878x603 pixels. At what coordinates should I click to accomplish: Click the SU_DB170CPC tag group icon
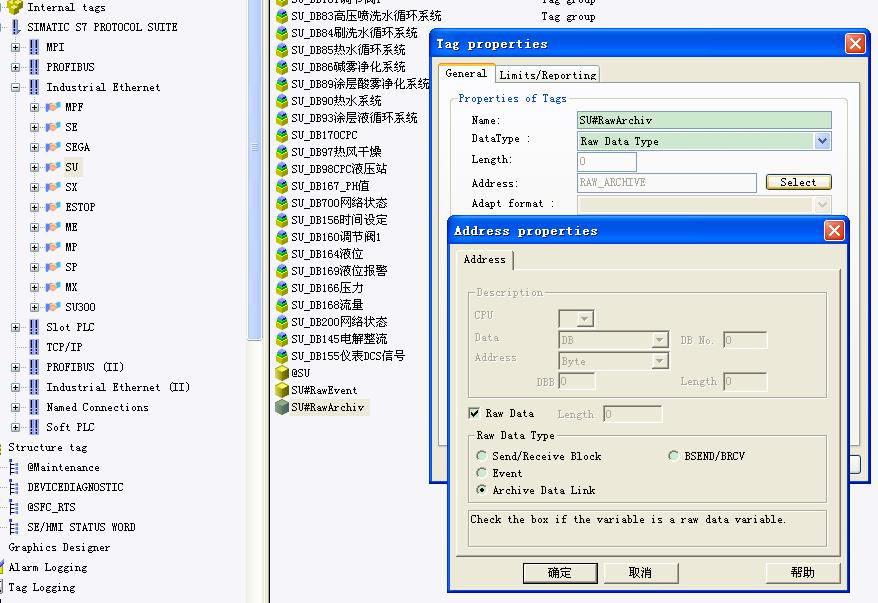(282, 135)
